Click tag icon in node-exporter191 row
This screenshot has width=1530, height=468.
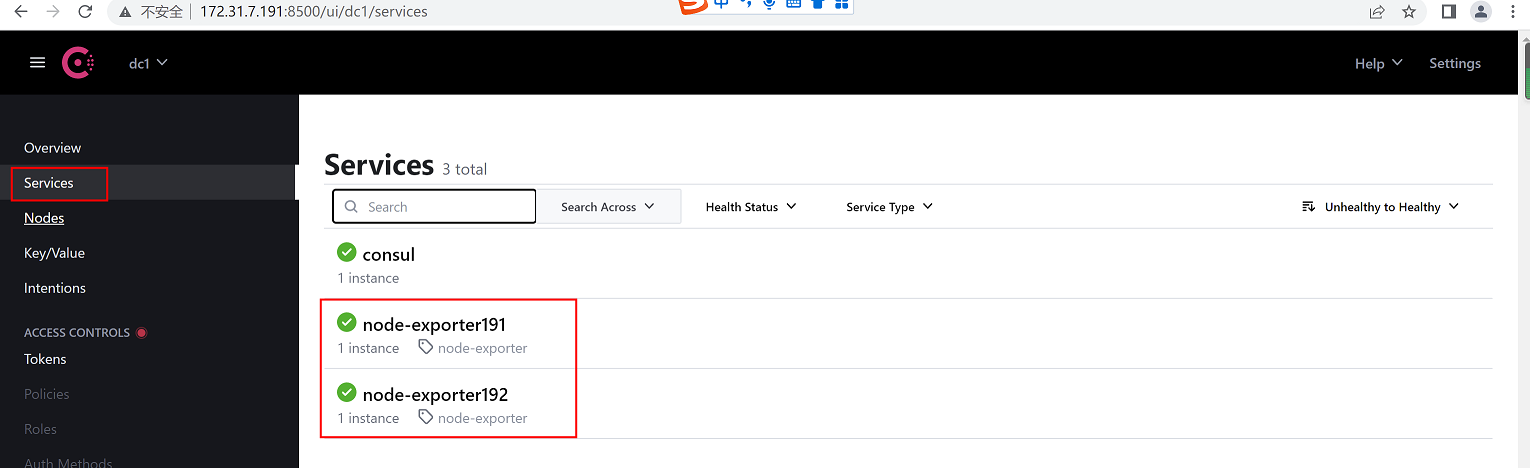click(x=426, y=347)
